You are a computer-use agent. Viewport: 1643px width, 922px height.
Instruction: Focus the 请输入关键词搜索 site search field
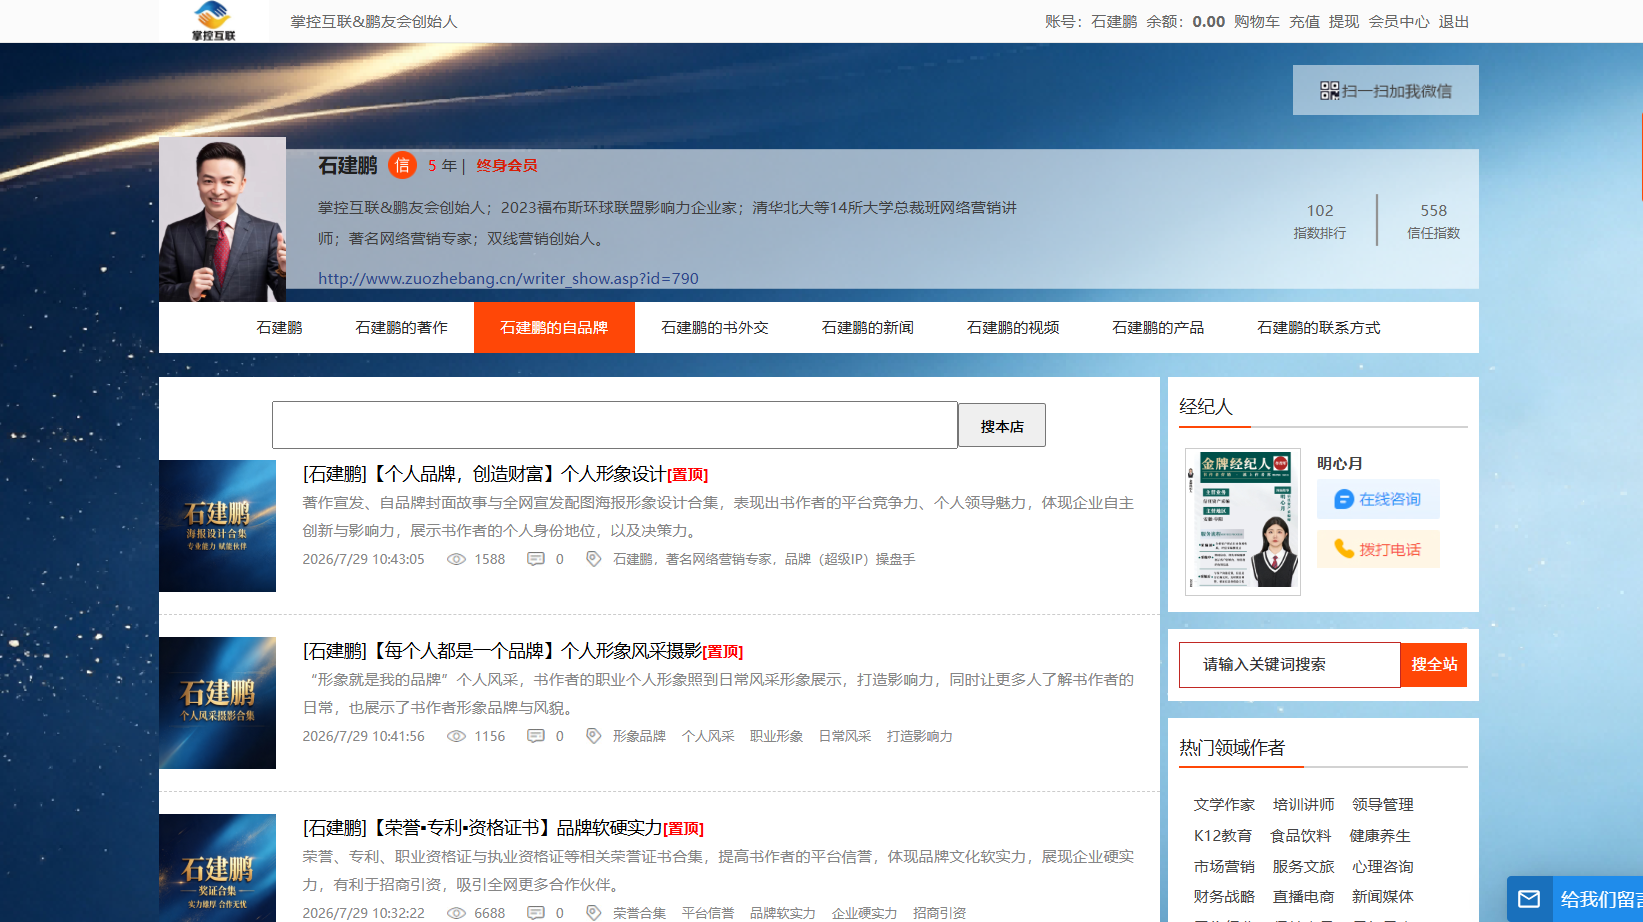tap(1290, 665)
